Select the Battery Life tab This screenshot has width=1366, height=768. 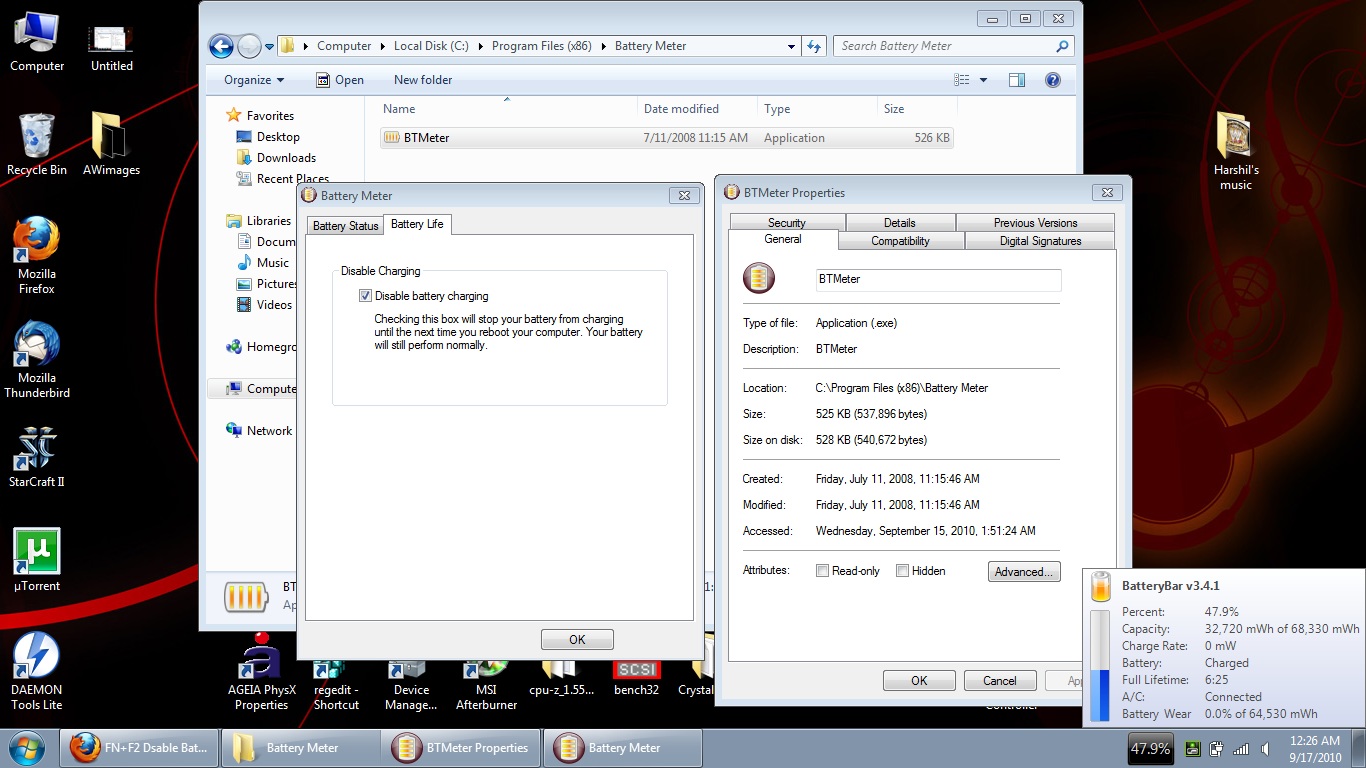(417, 224)
